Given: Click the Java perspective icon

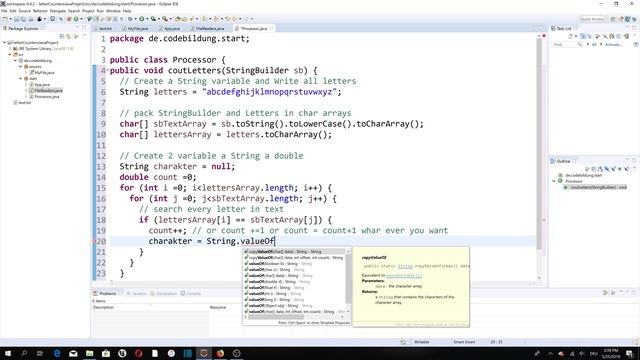Looking at the screenshot, I should tap(627, 19).
